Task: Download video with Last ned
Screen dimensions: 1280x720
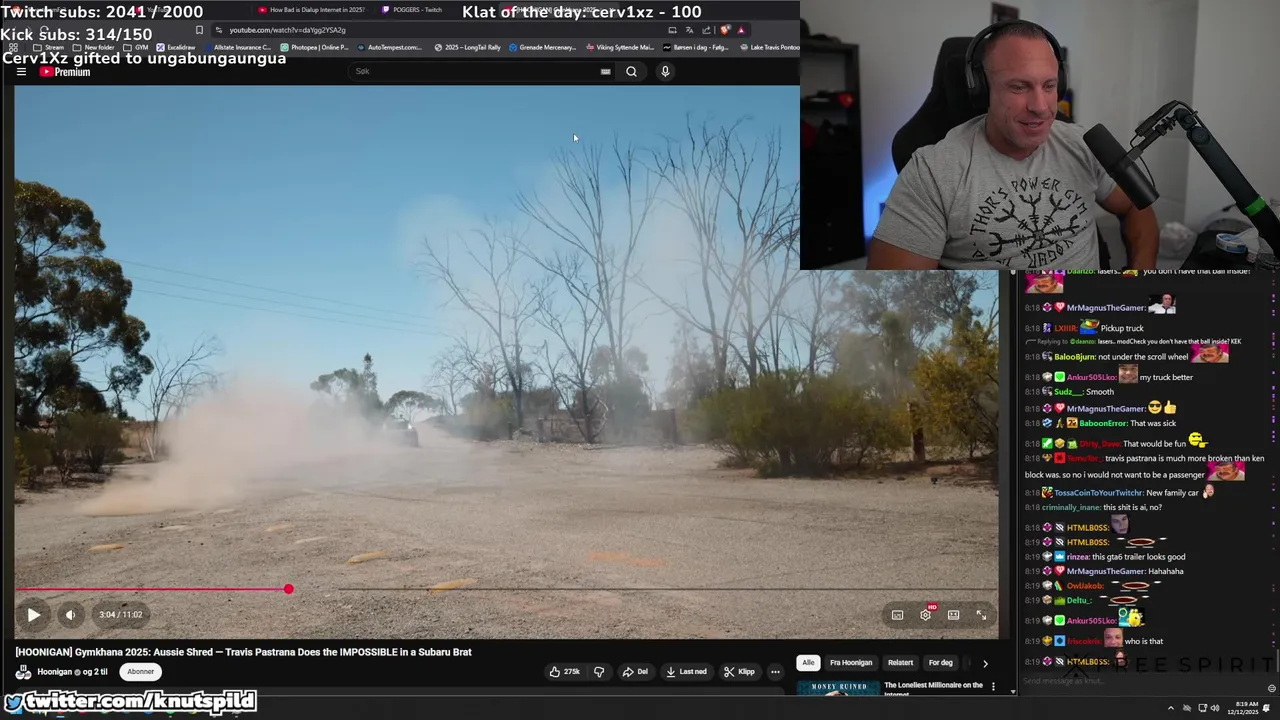Action: point(687,672)
